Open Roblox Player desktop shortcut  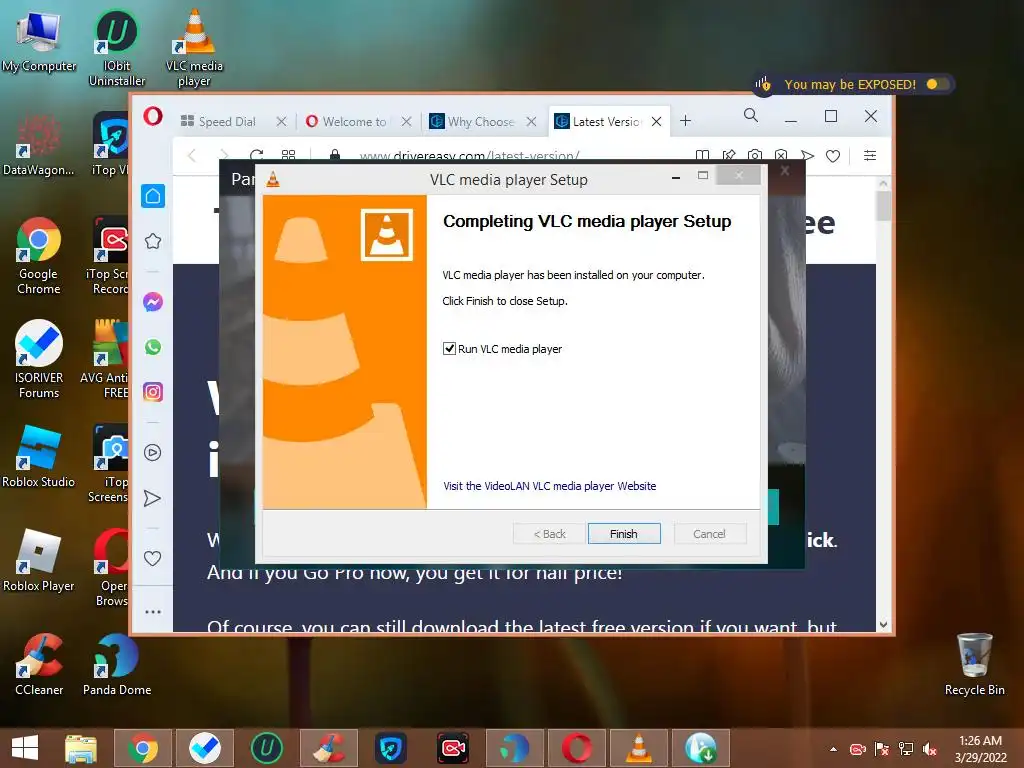[39, 560]
